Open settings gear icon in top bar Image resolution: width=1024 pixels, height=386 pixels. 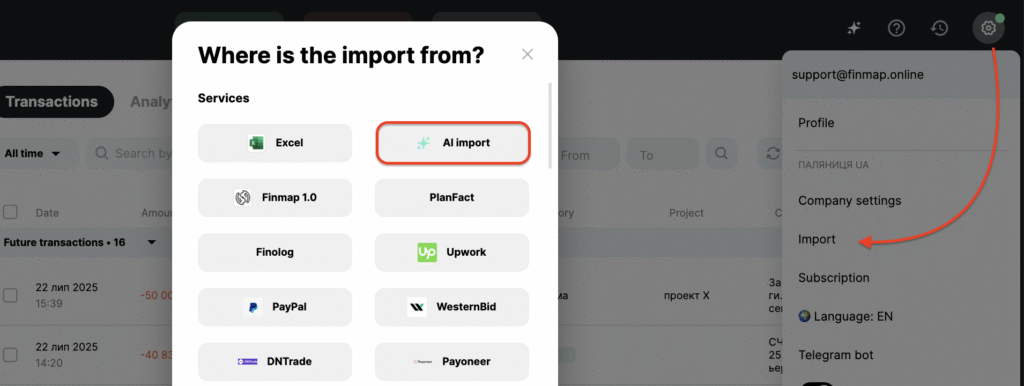[x=988, y=28]
